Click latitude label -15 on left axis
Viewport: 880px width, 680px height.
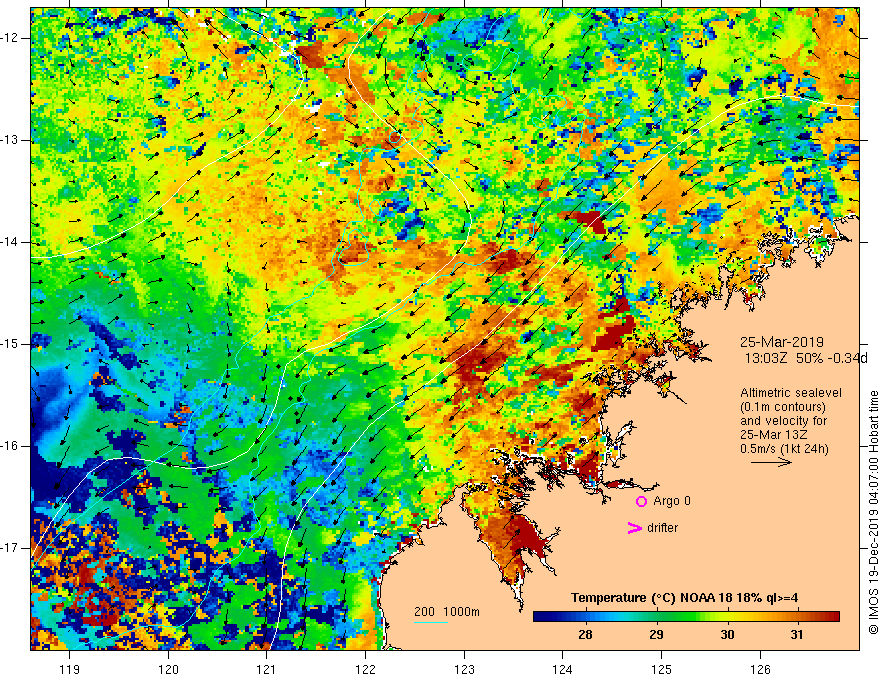pos(10,344)
